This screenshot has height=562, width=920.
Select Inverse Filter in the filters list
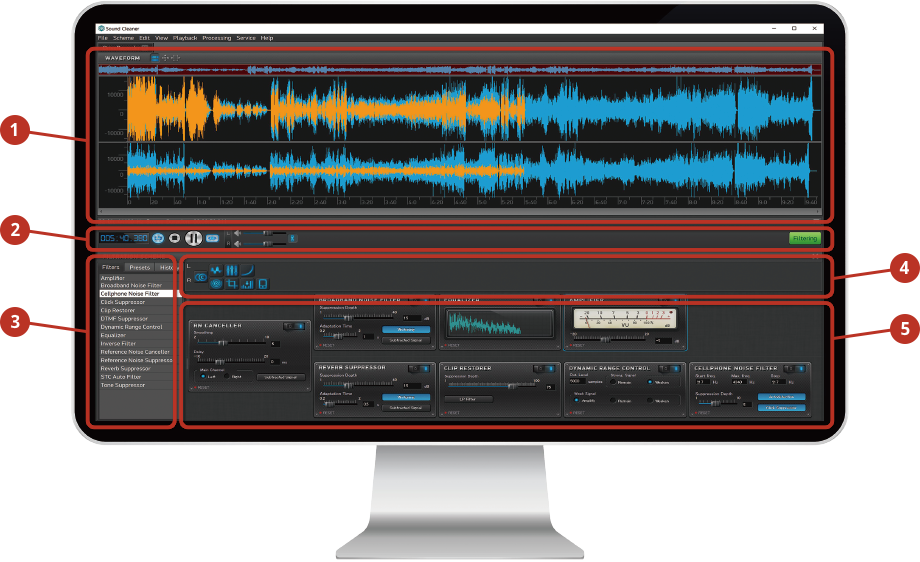coord(136,344)
